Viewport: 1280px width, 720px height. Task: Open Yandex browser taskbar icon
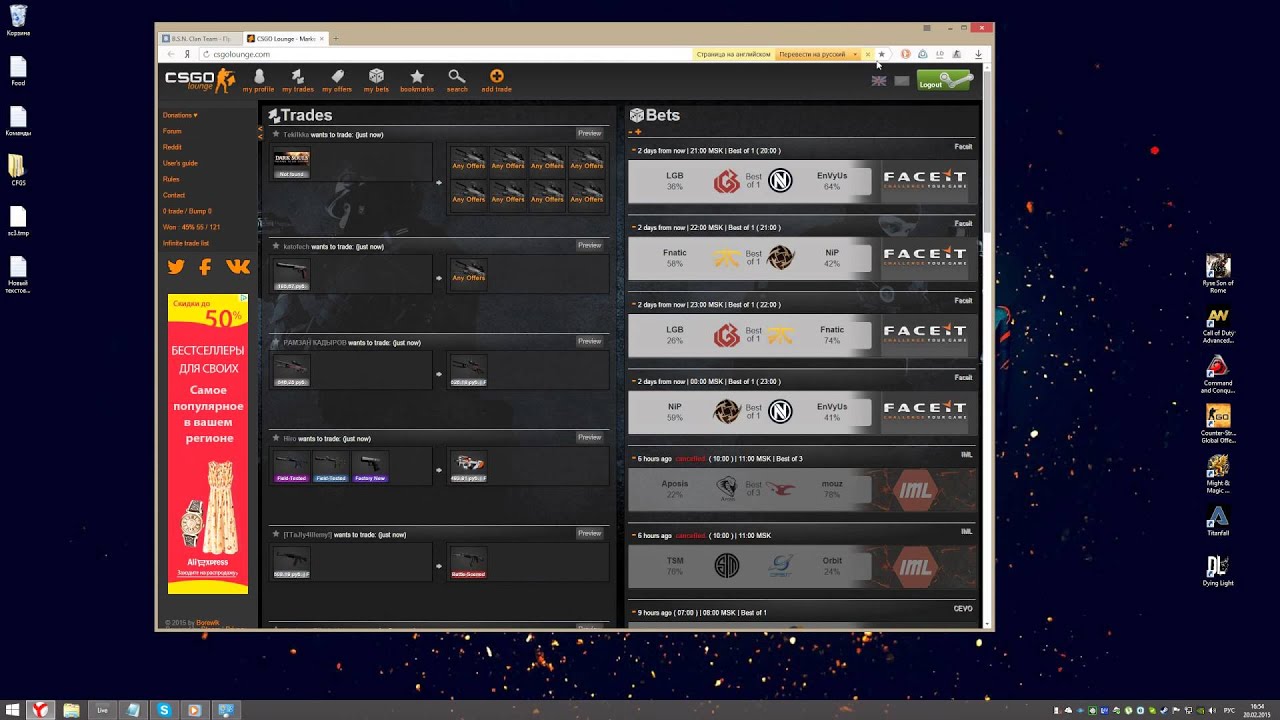click(41, 710)
